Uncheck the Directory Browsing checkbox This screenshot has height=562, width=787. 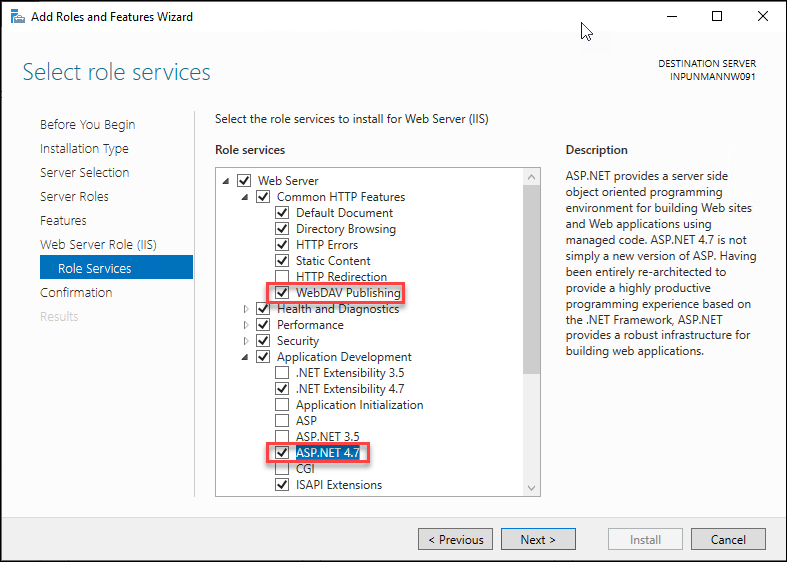(282, 229)
